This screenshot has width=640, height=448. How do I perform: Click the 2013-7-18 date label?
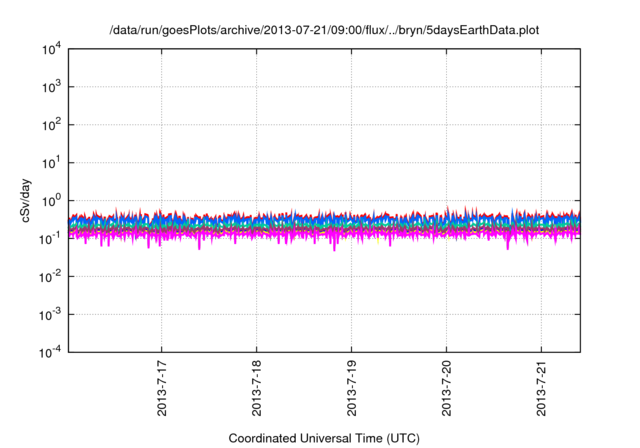[257, 388]
